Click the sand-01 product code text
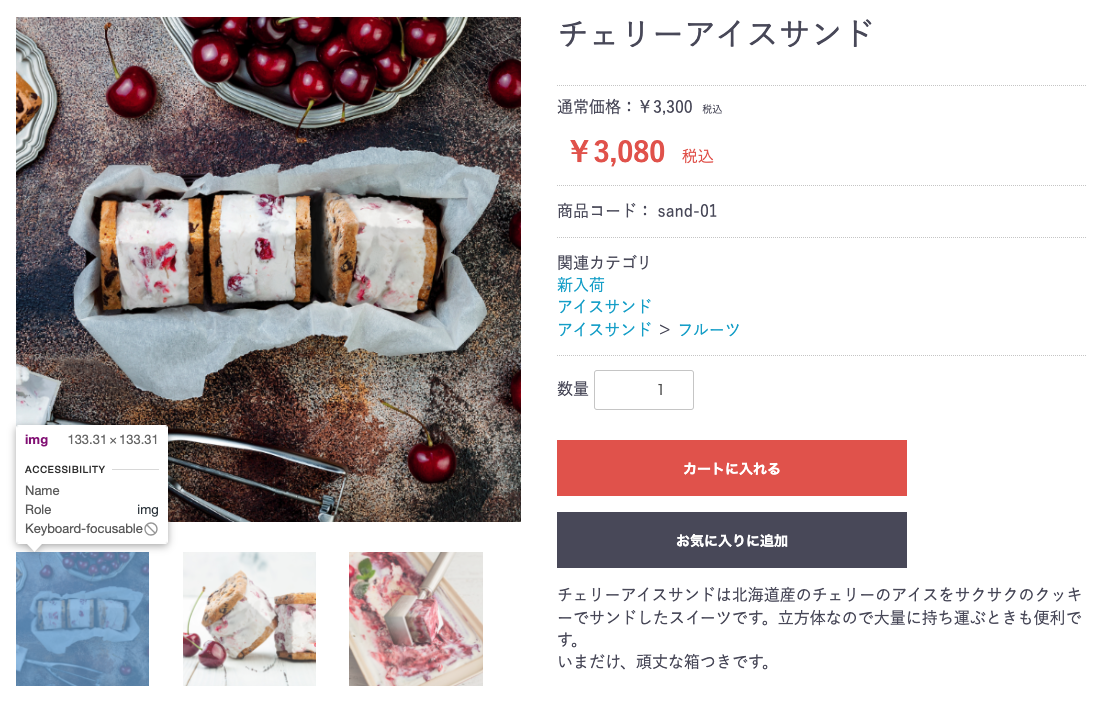The width and height of the screenshot is (1101, 713). click(687, 211)
